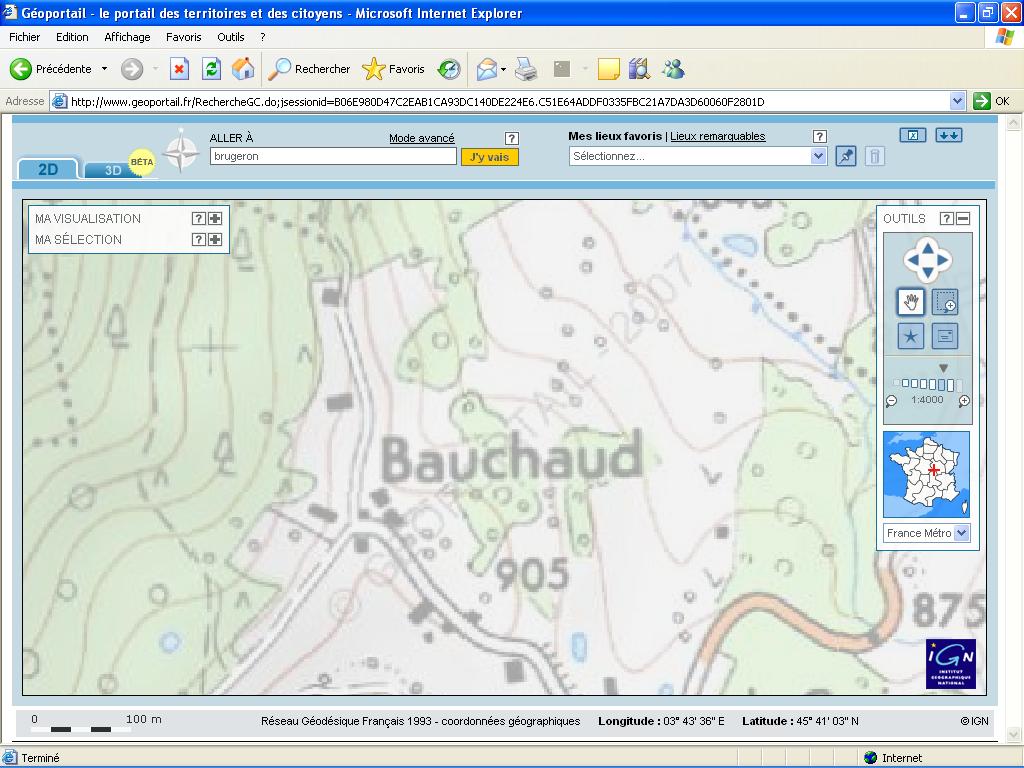Open the Affichage menu

(127, 37)
